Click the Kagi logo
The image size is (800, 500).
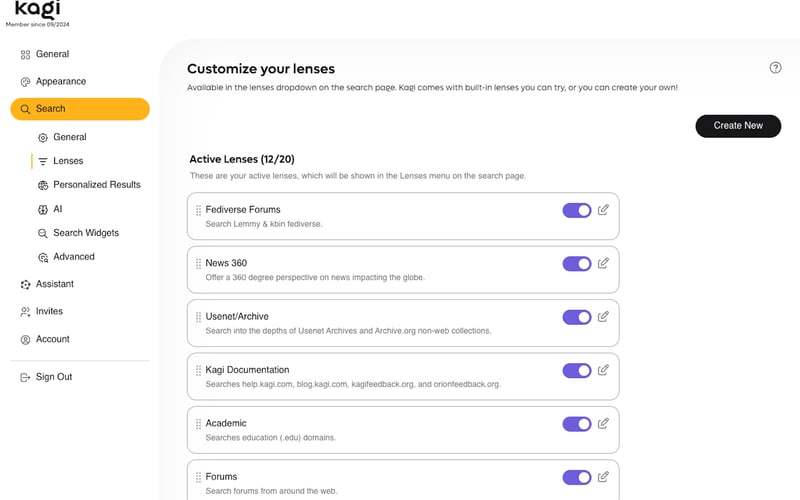[36, 10]
